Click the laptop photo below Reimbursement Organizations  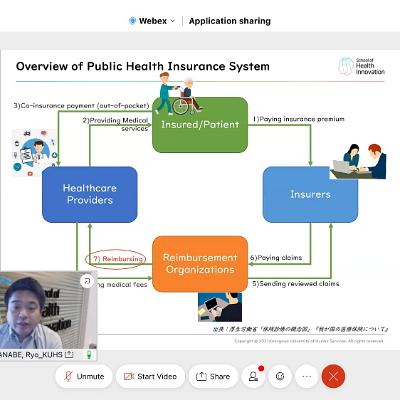220,307
